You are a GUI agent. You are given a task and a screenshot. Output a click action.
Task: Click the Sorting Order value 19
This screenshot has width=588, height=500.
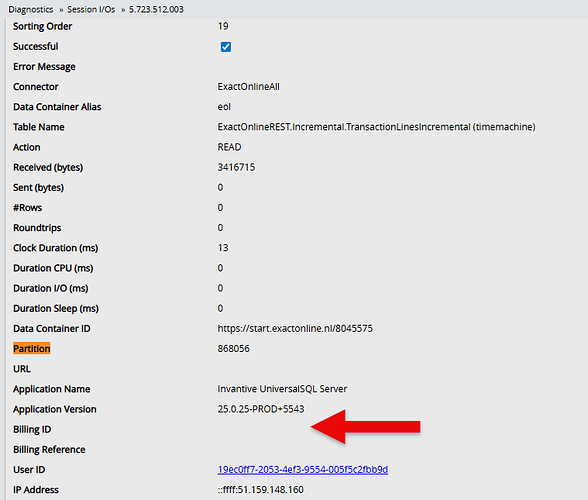pos(223,26)
